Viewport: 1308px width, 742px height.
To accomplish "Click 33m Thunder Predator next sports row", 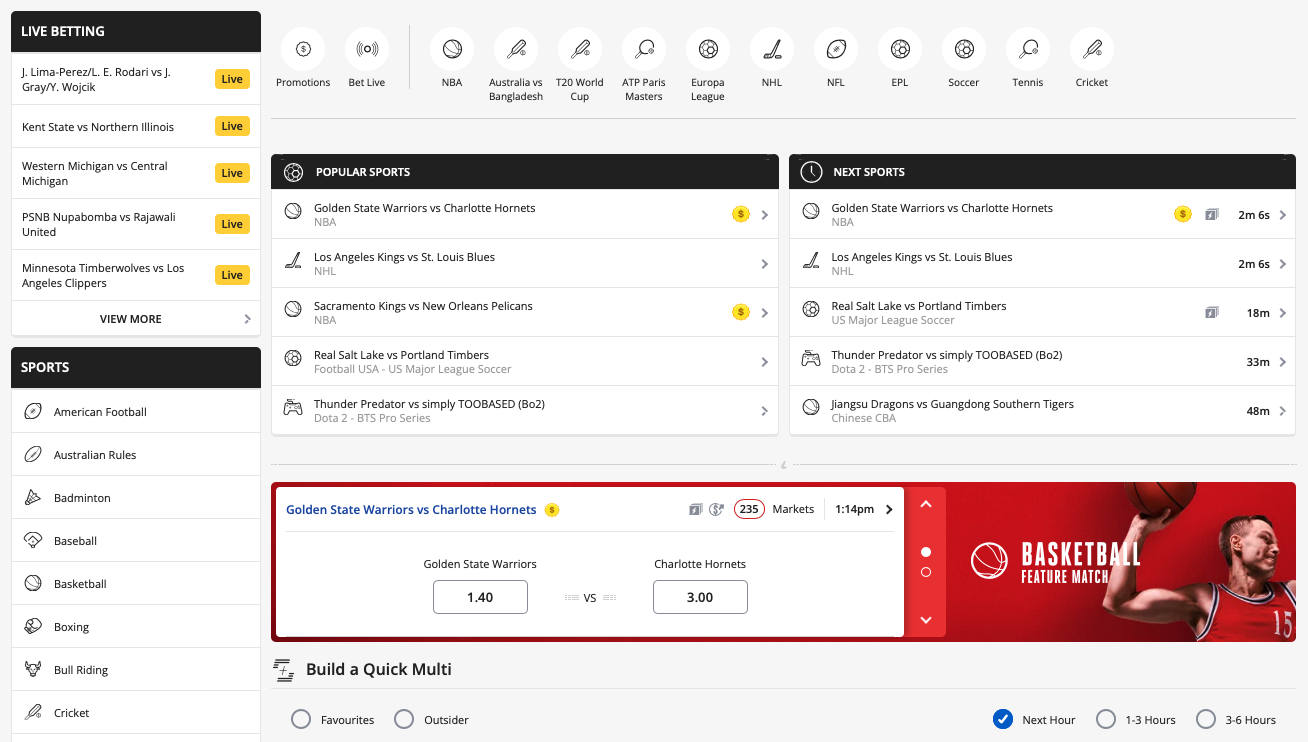I will [x=1043, y=362].
